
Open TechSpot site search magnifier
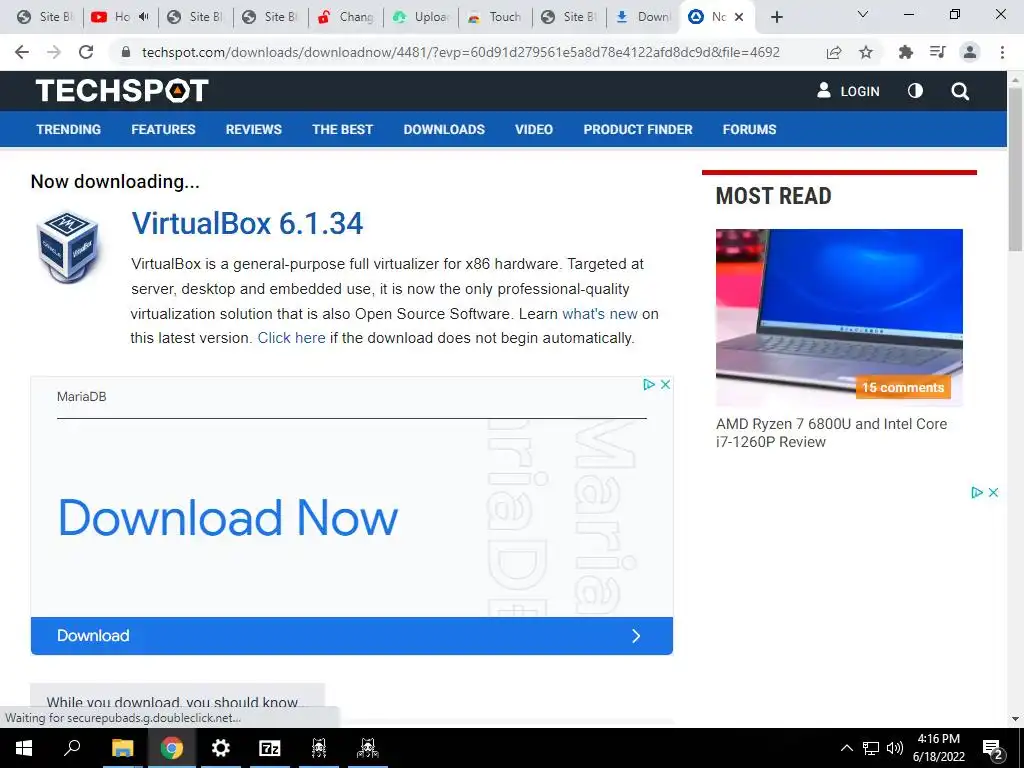tap(960, 91)
